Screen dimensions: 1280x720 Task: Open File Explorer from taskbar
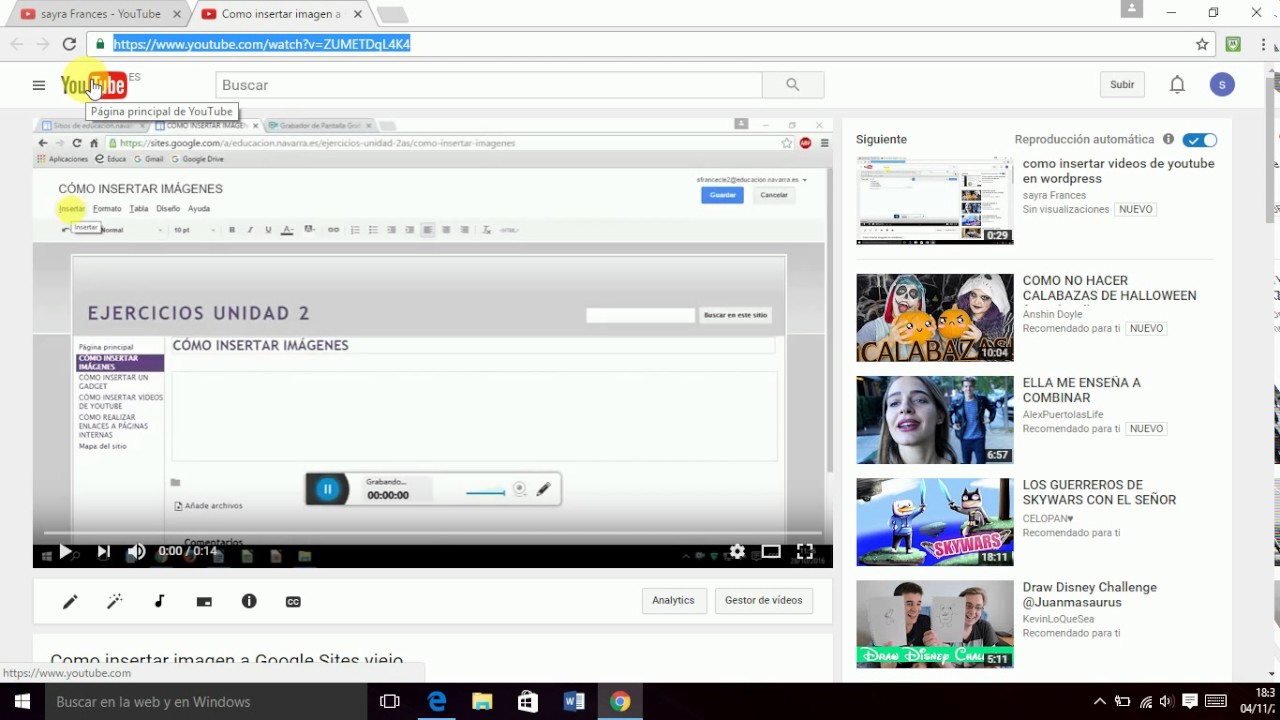click(x=482, y=702)
